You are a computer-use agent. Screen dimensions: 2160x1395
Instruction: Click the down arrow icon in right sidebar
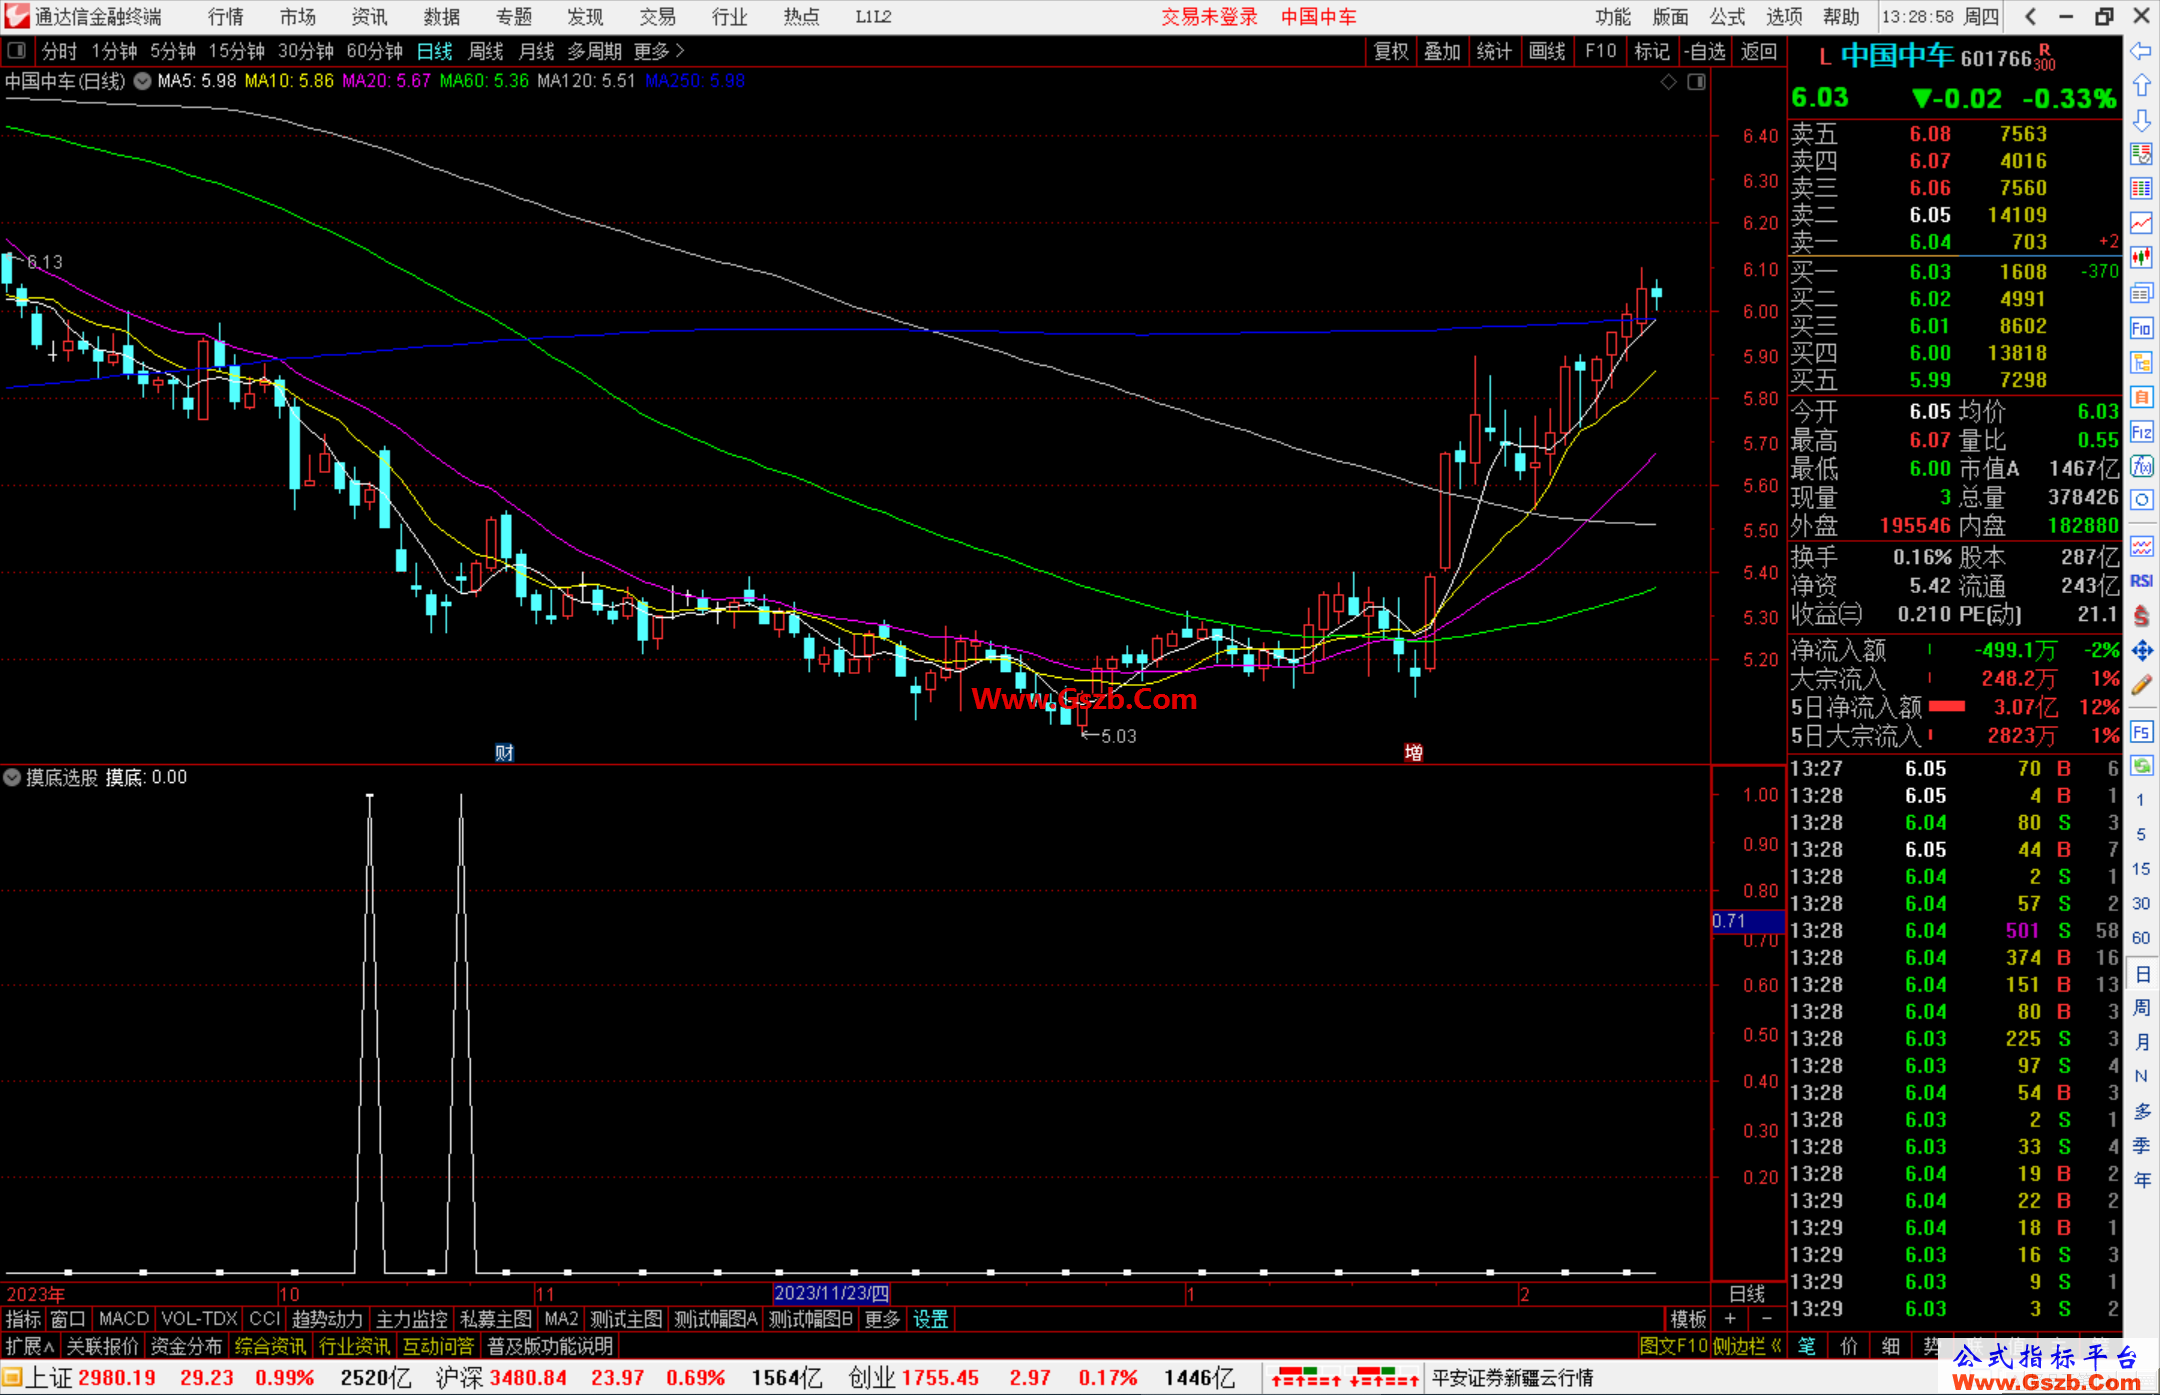[x=2141, y=120]
